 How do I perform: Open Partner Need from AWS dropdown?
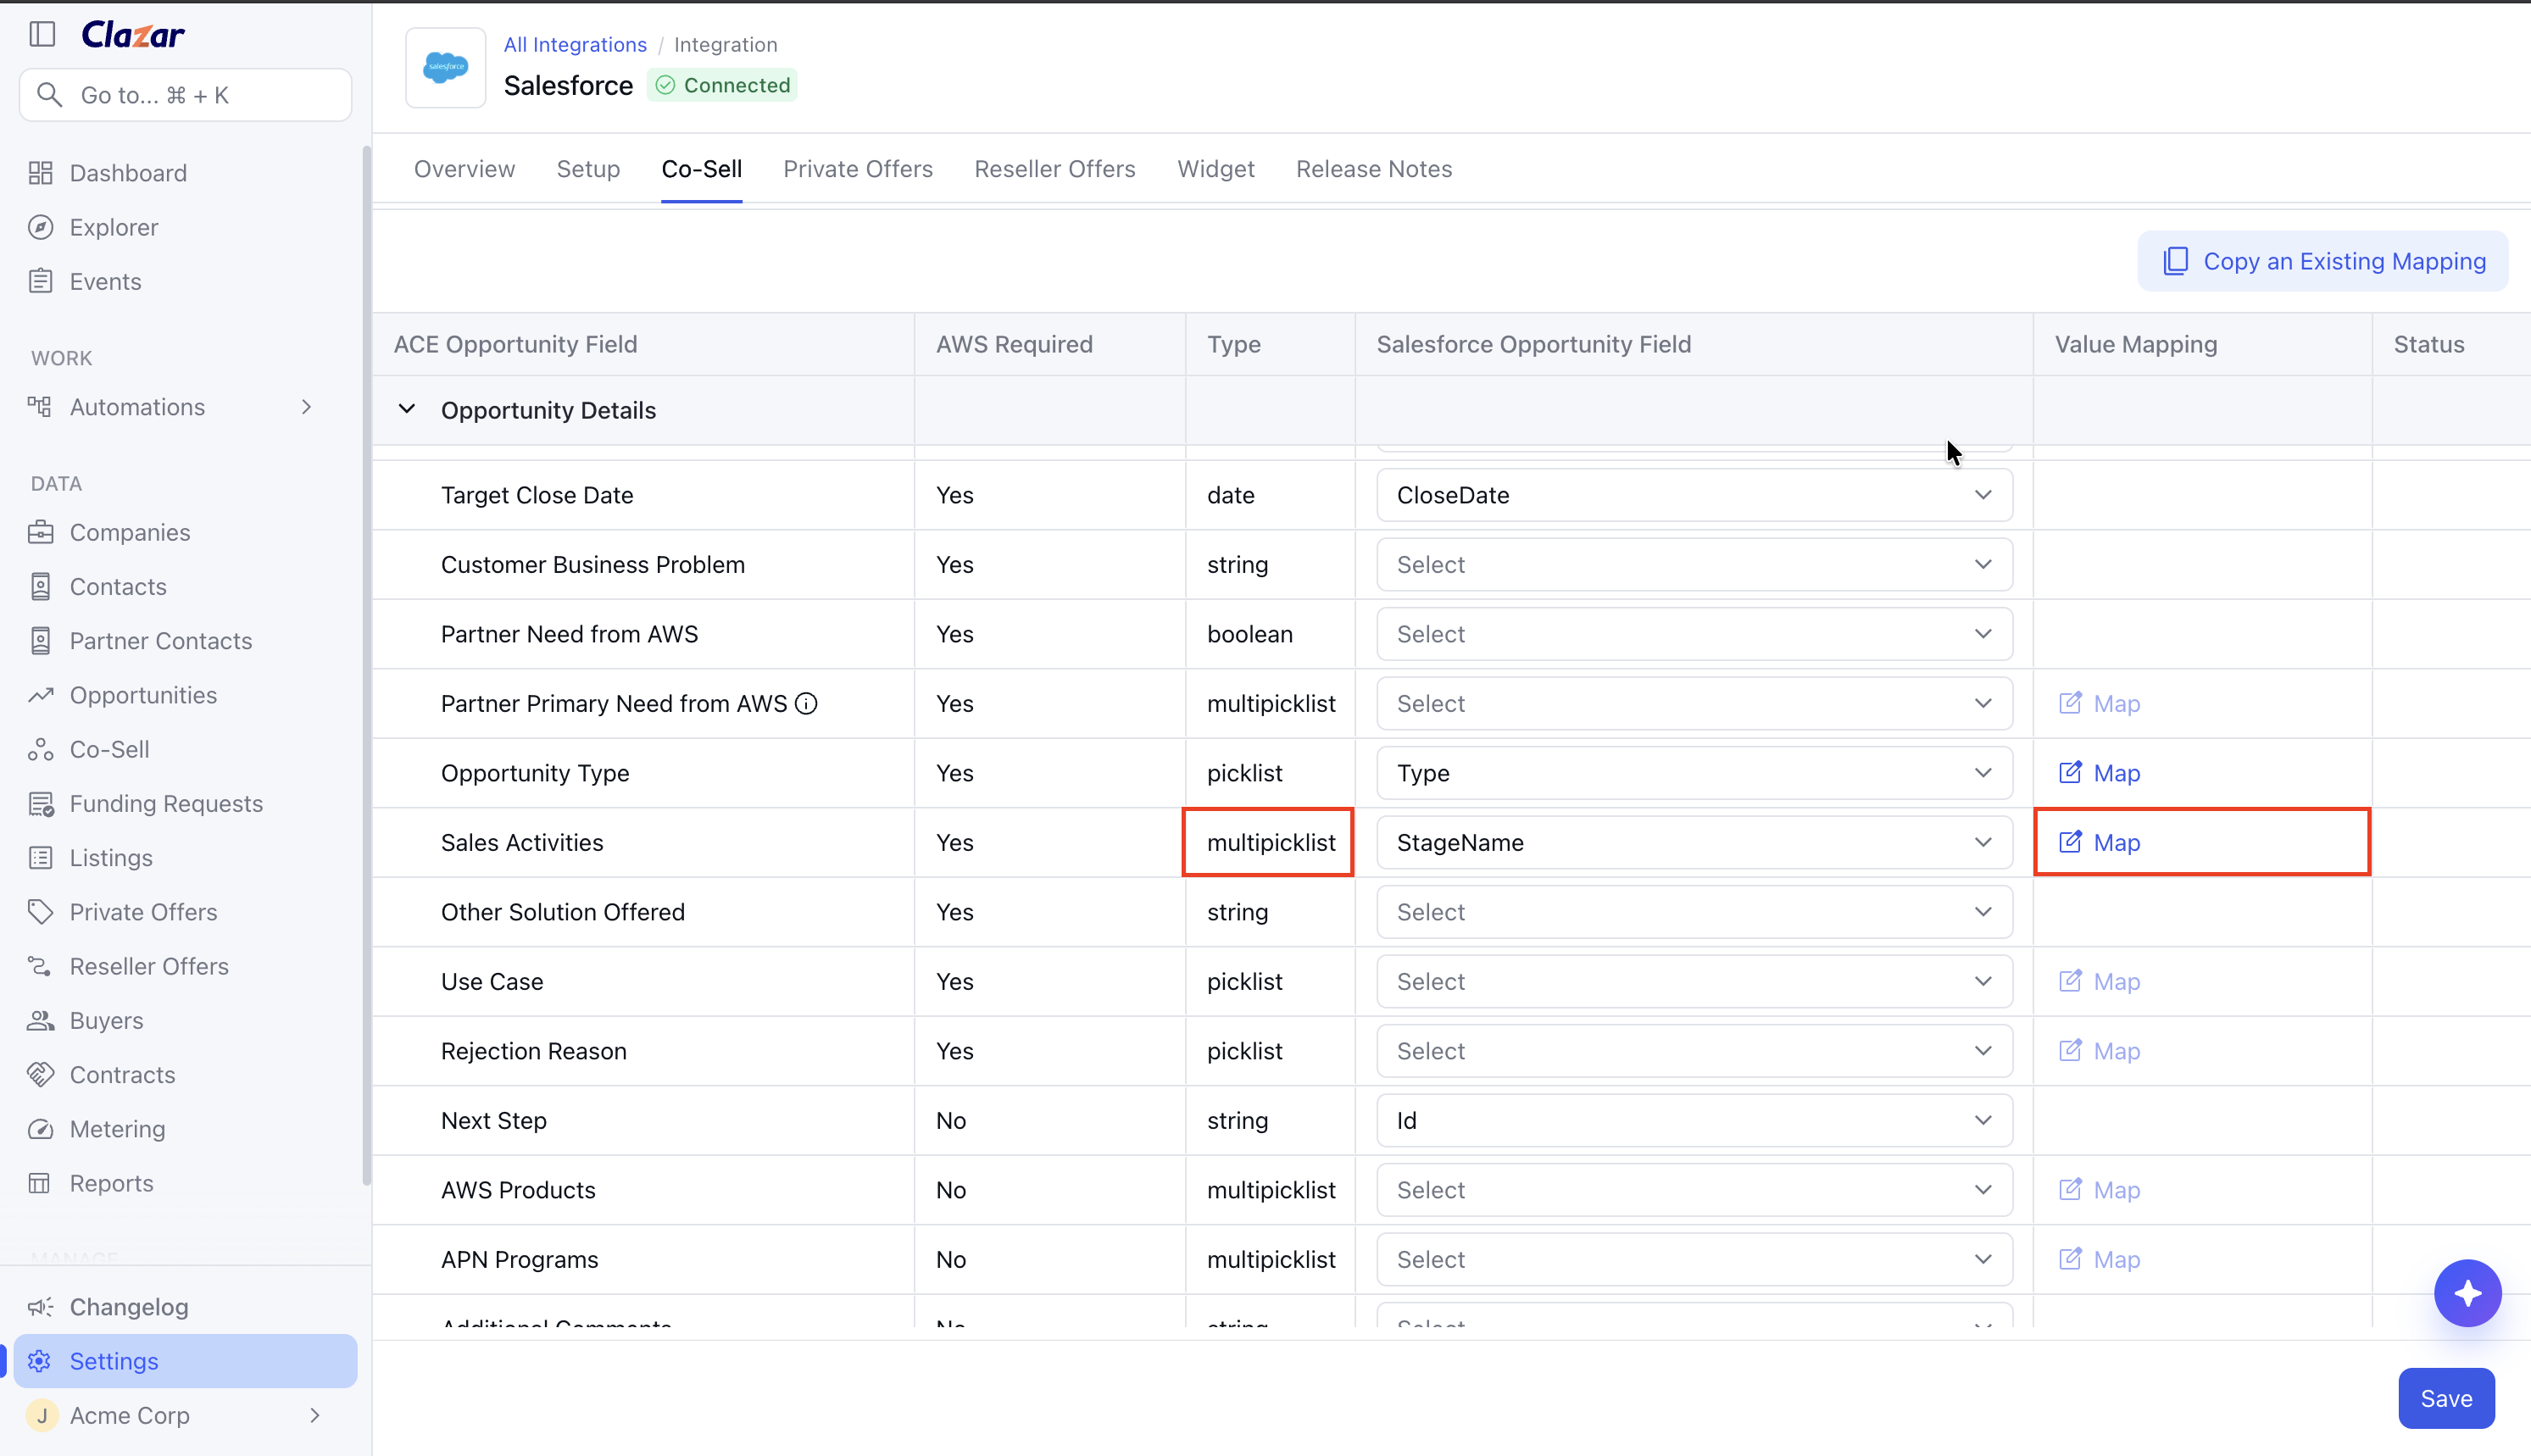pyautogui.click(x=1694, y=634)
